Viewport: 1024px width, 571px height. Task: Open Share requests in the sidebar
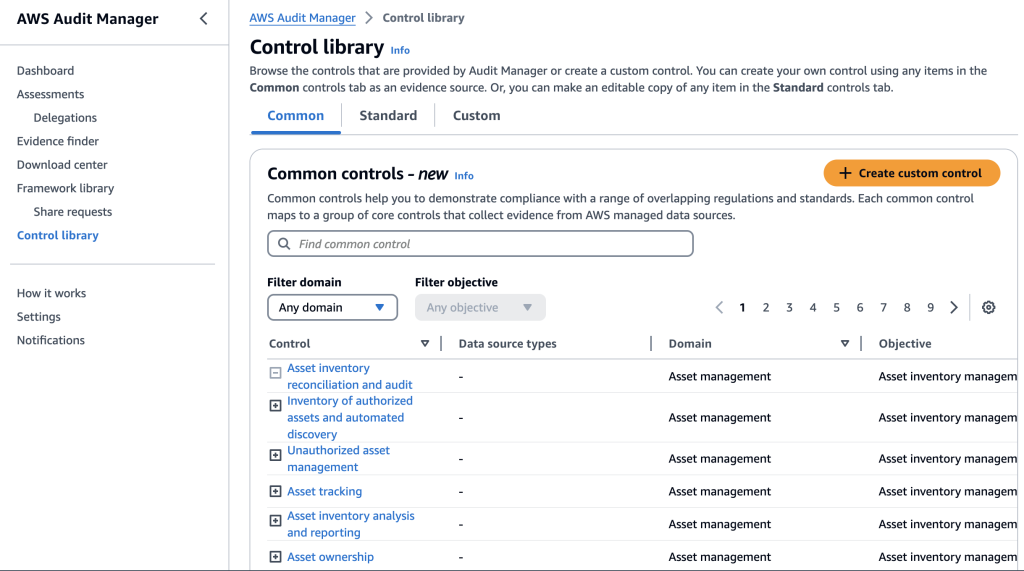[72, 212]
